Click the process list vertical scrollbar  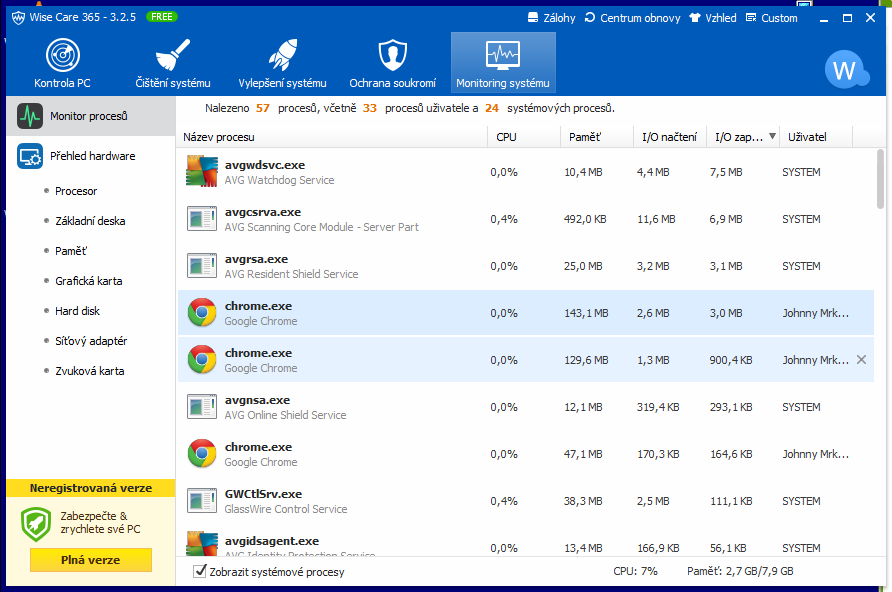881,179
